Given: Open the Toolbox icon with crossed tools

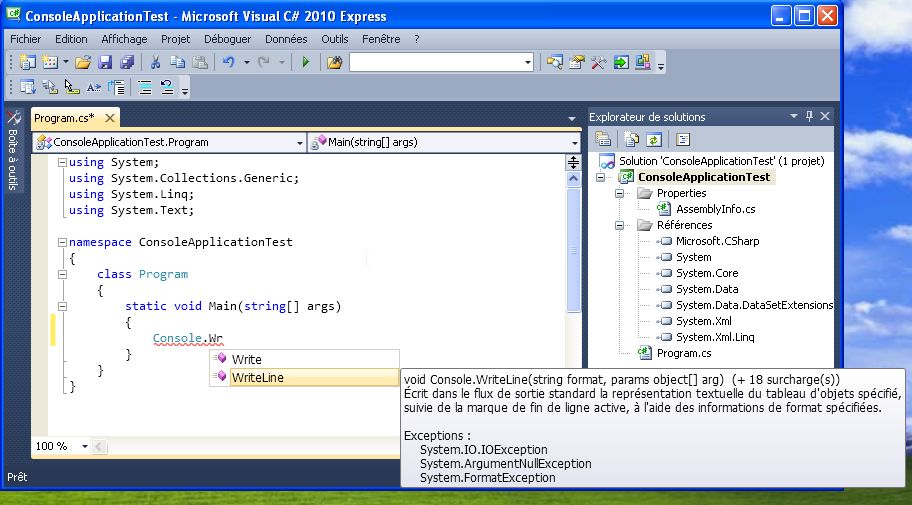Looking at the screenshot, I should coord(598,62).
